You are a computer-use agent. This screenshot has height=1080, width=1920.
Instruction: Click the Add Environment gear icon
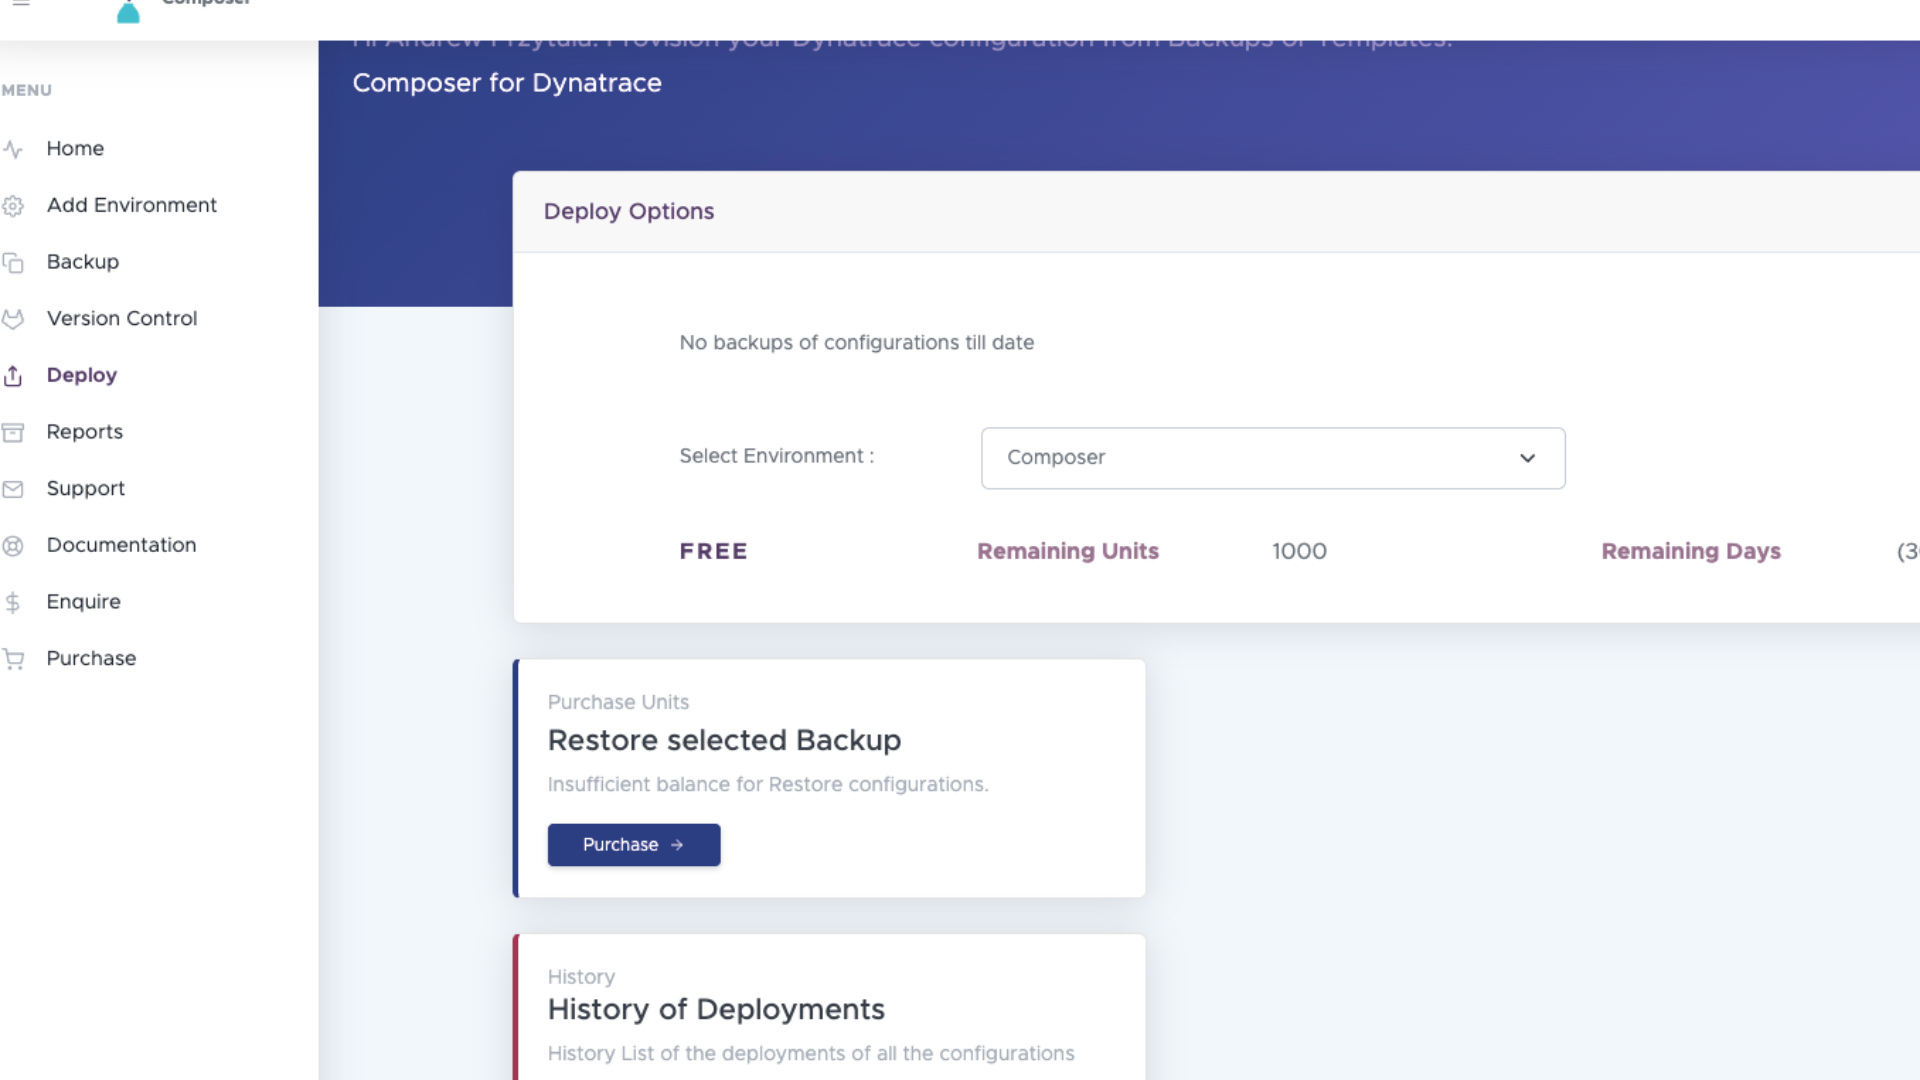click(x=13, y=206)
